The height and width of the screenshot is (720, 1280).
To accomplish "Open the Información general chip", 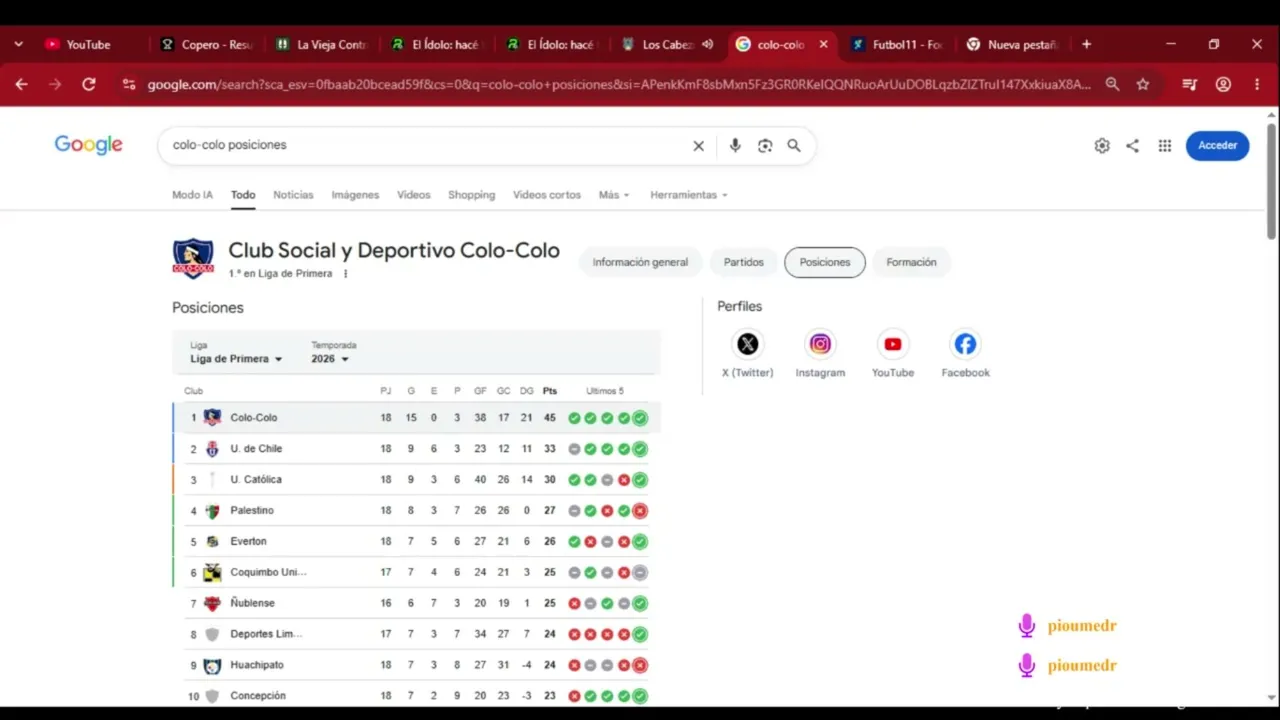I will pos(640,262).
